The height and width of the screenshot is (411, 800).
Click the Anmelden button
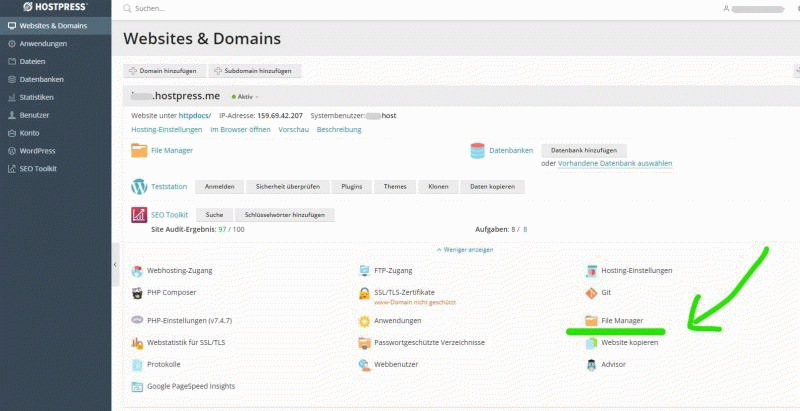[x=220, y=187]
